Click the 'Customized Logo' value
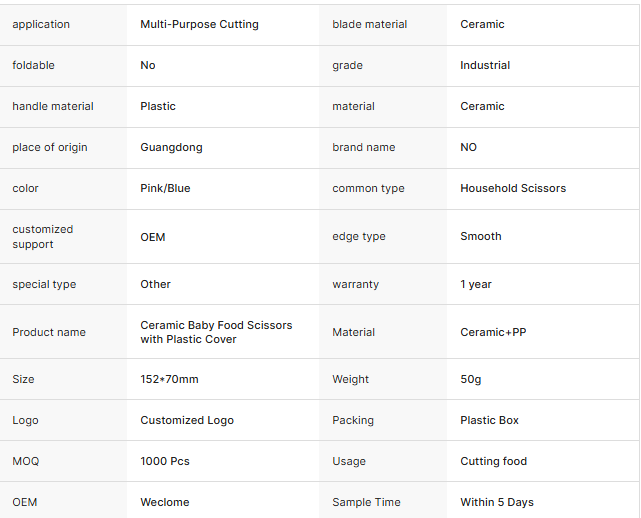The height and width of the screenshot is (518, 641). 187,420
